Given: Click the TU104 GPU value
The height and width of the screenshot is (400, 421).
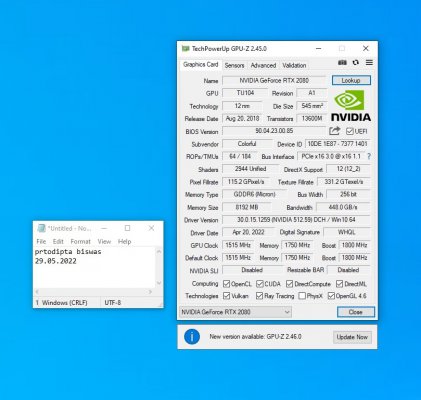Looking at the screenshot, I should coord(245,93).
